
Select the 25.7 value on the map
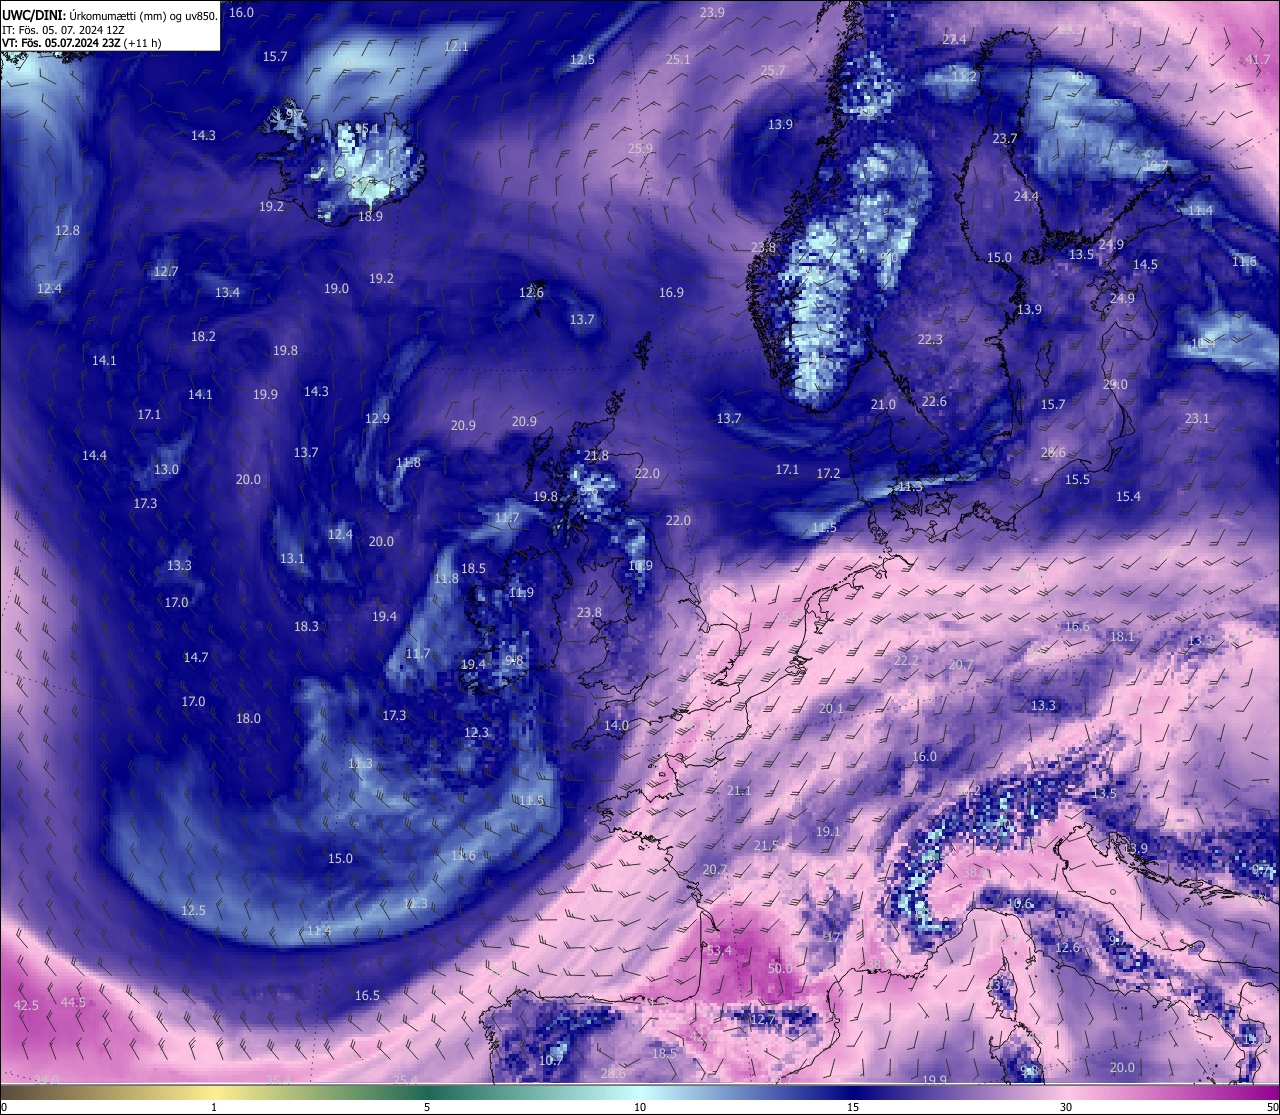pos(773,70)
